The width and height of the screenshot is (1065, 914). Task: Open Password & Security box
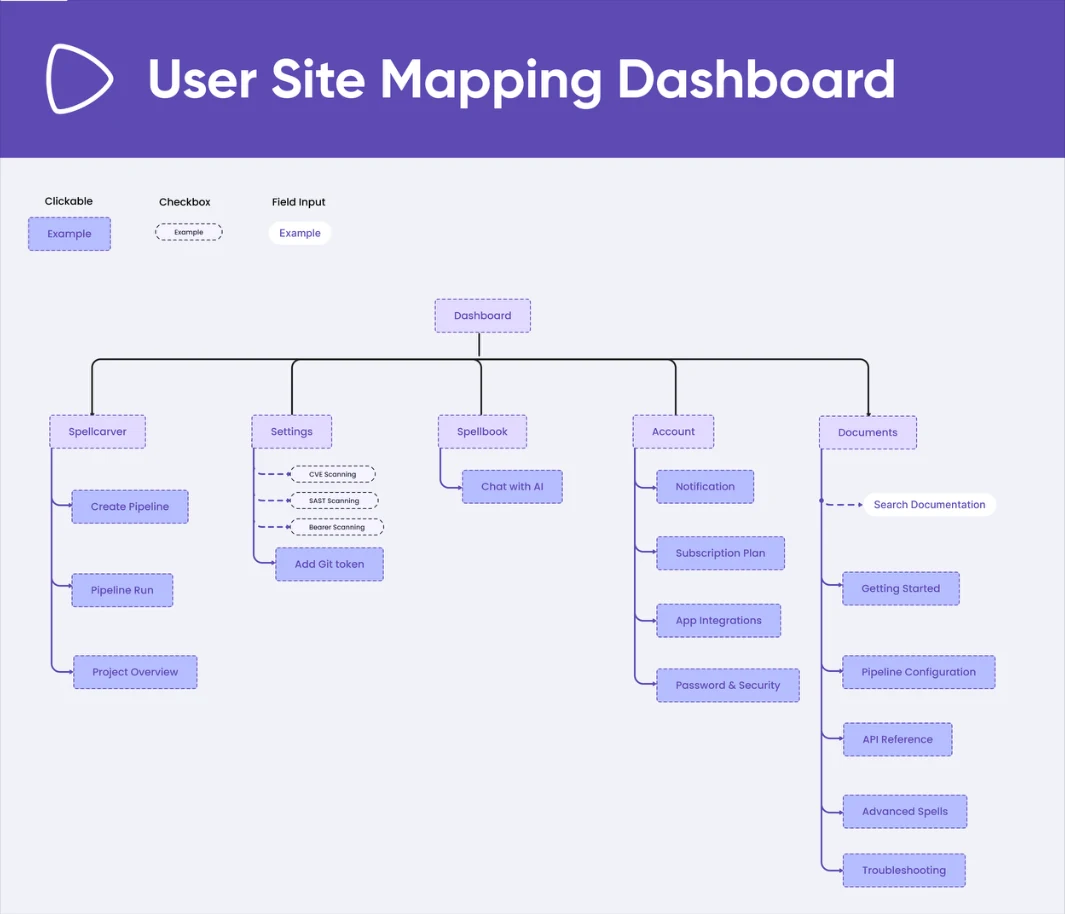(728, 685)
